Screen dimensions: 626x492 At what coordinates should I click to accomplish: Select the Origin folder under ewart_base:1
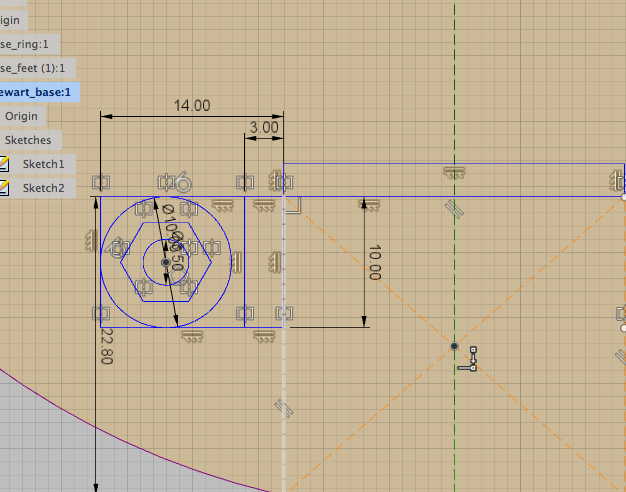[22, 116]
